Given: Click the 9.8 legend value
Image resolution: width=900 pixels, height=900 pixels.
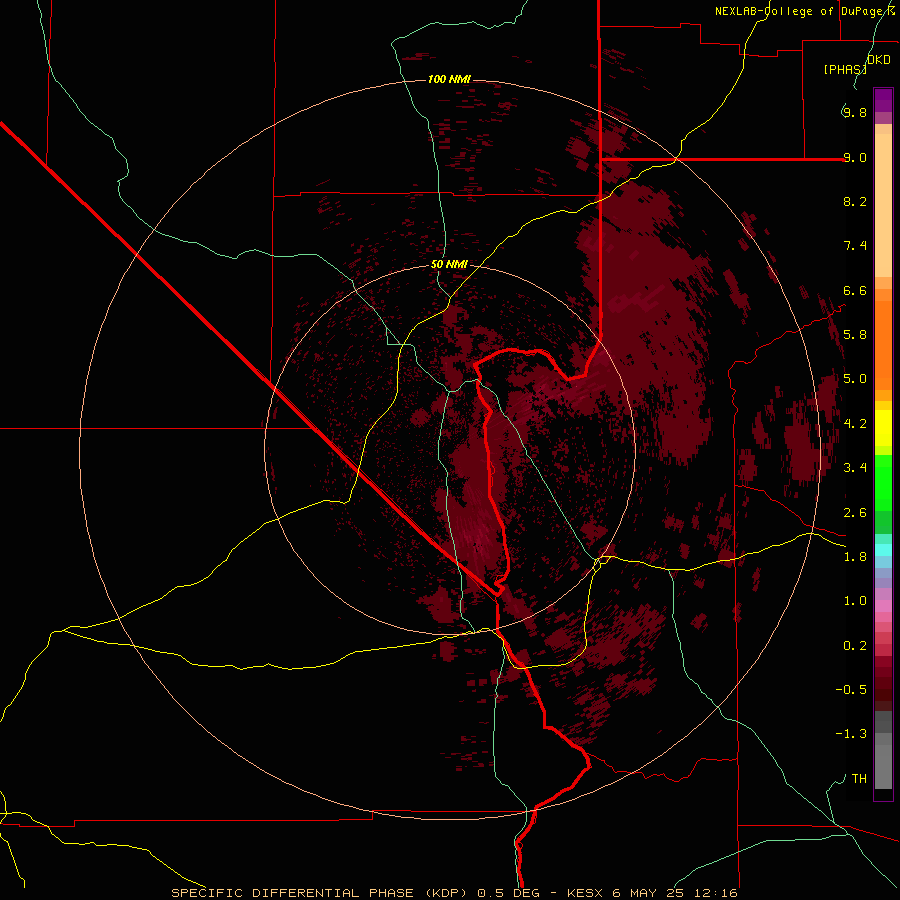Looking at the screenshot, I should click(x=855, y=112).
